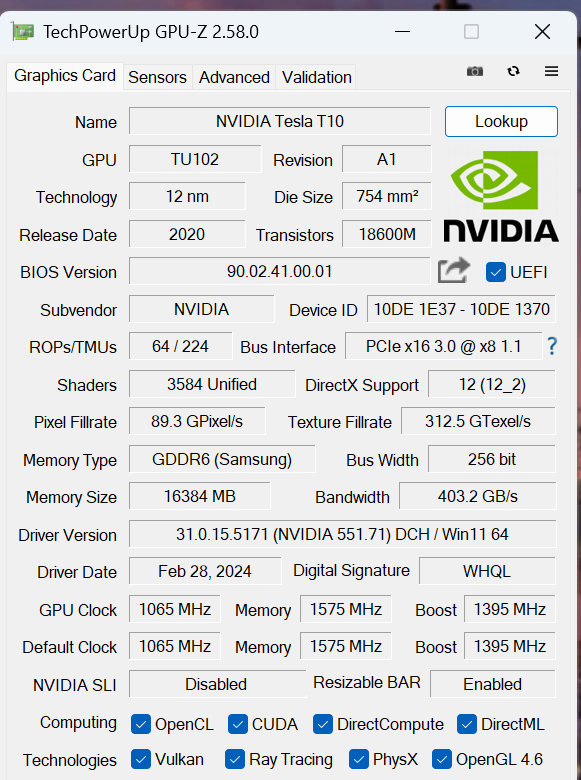Click the Bus Interface question mark icon
Viewport: 581px width, 780px height.
click(x=552, y=346)
